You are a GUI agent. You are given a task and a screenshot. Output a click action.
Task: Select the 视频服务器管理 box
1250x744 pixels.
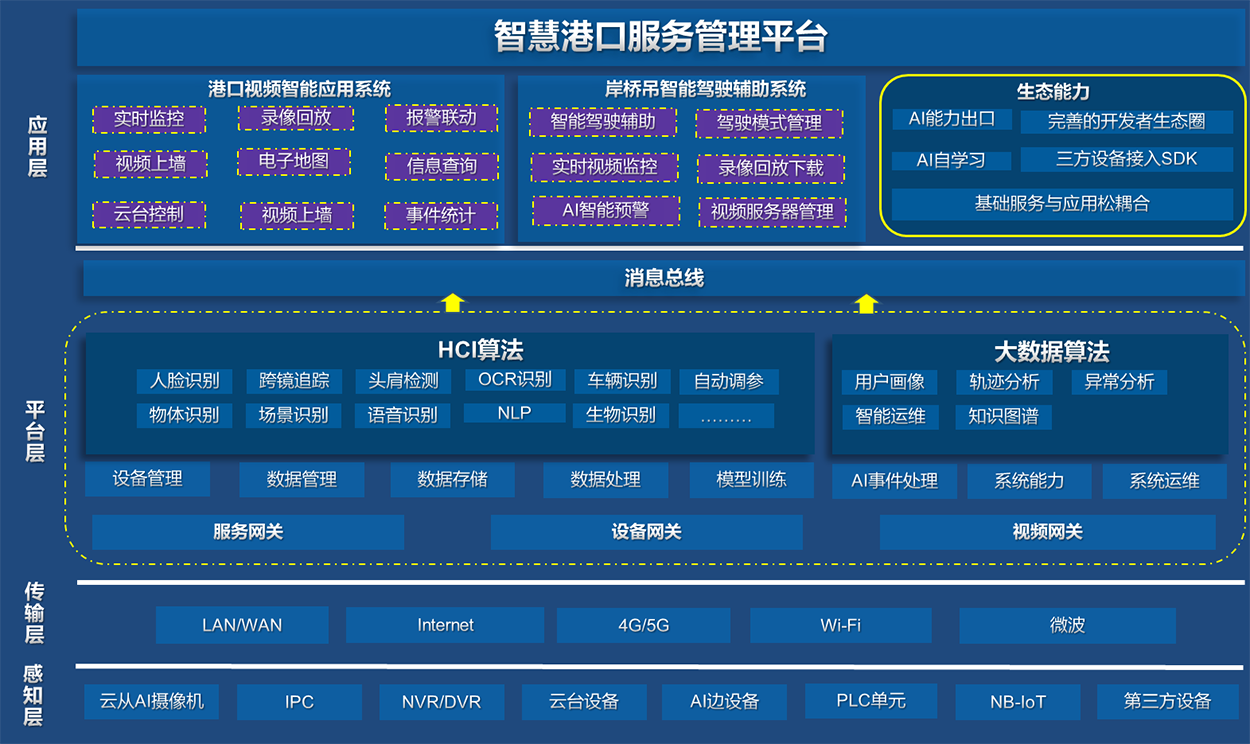[x=772, y=212]
